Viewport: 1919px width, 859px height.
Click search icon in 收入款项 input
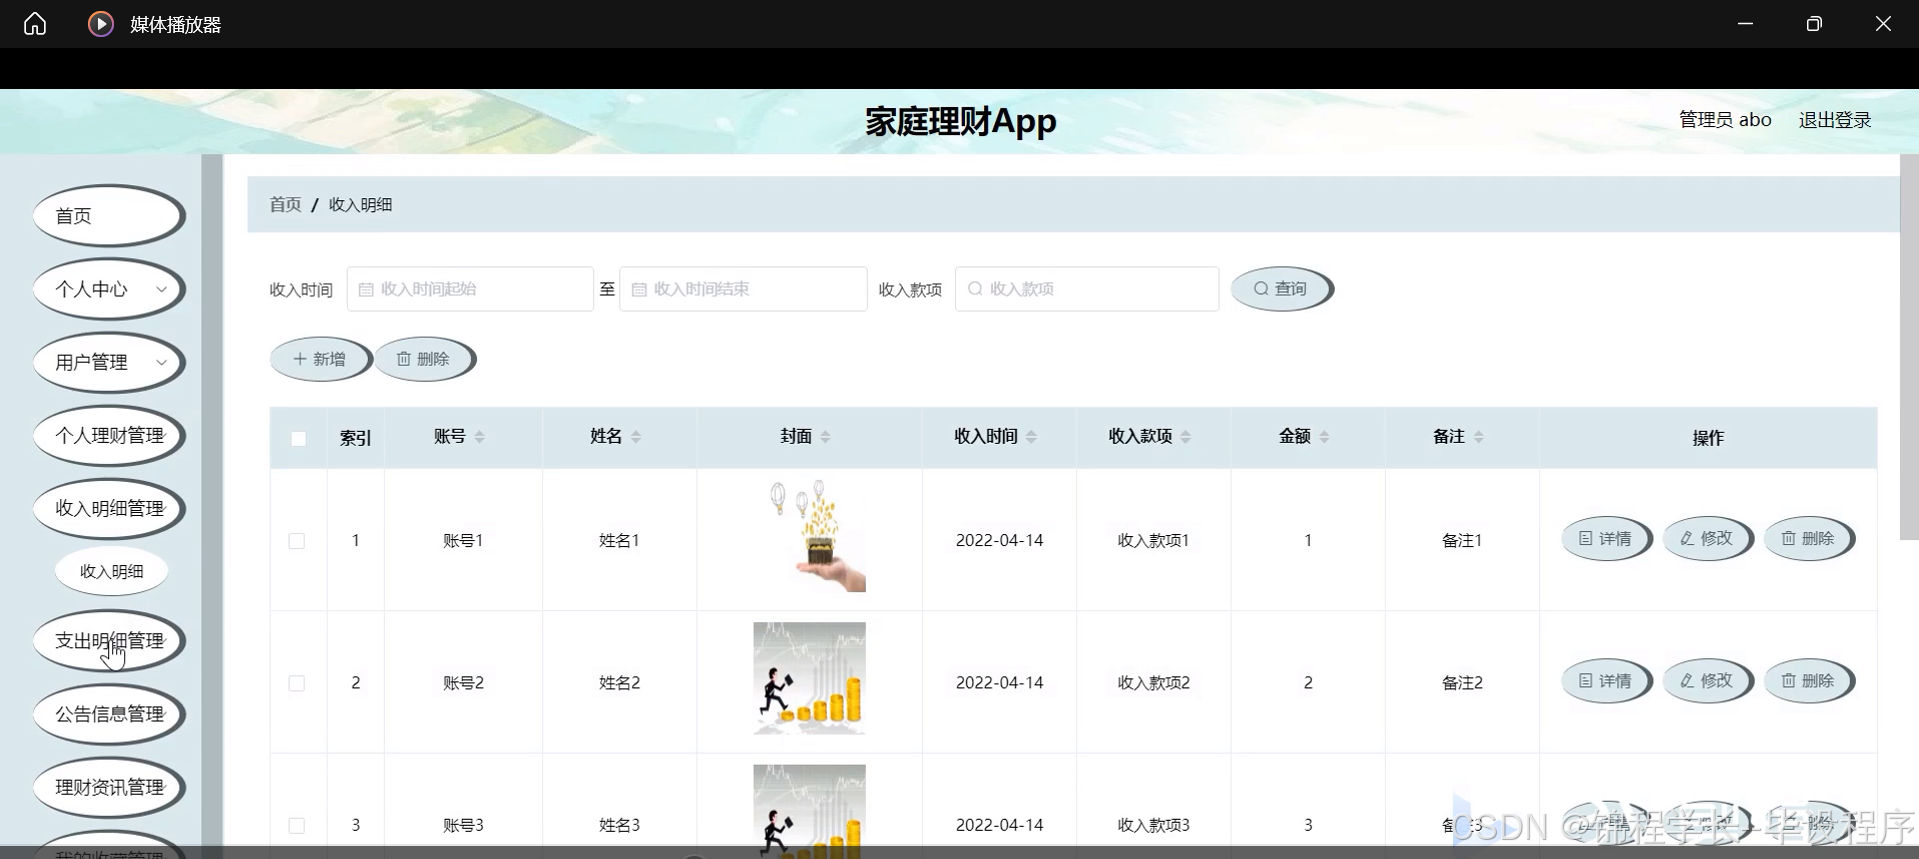coord(975,289)
